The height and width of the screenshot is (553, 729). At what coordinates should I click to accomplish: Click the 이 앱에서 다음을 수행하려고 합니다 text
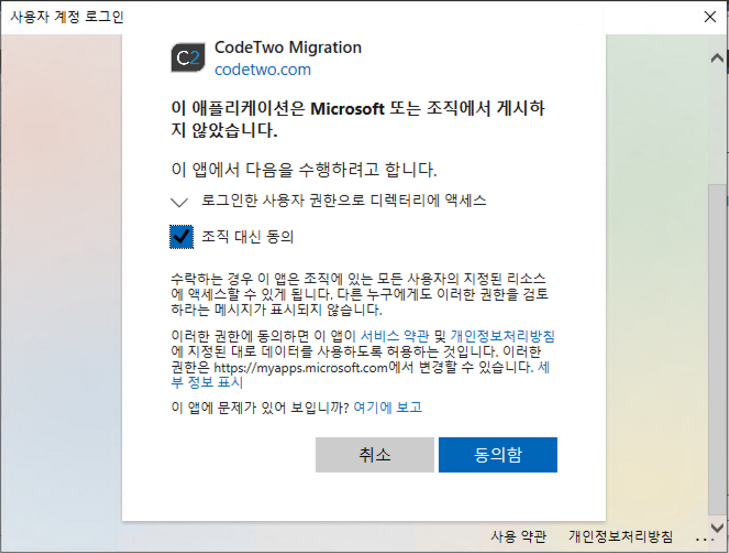tap(304, 169)
